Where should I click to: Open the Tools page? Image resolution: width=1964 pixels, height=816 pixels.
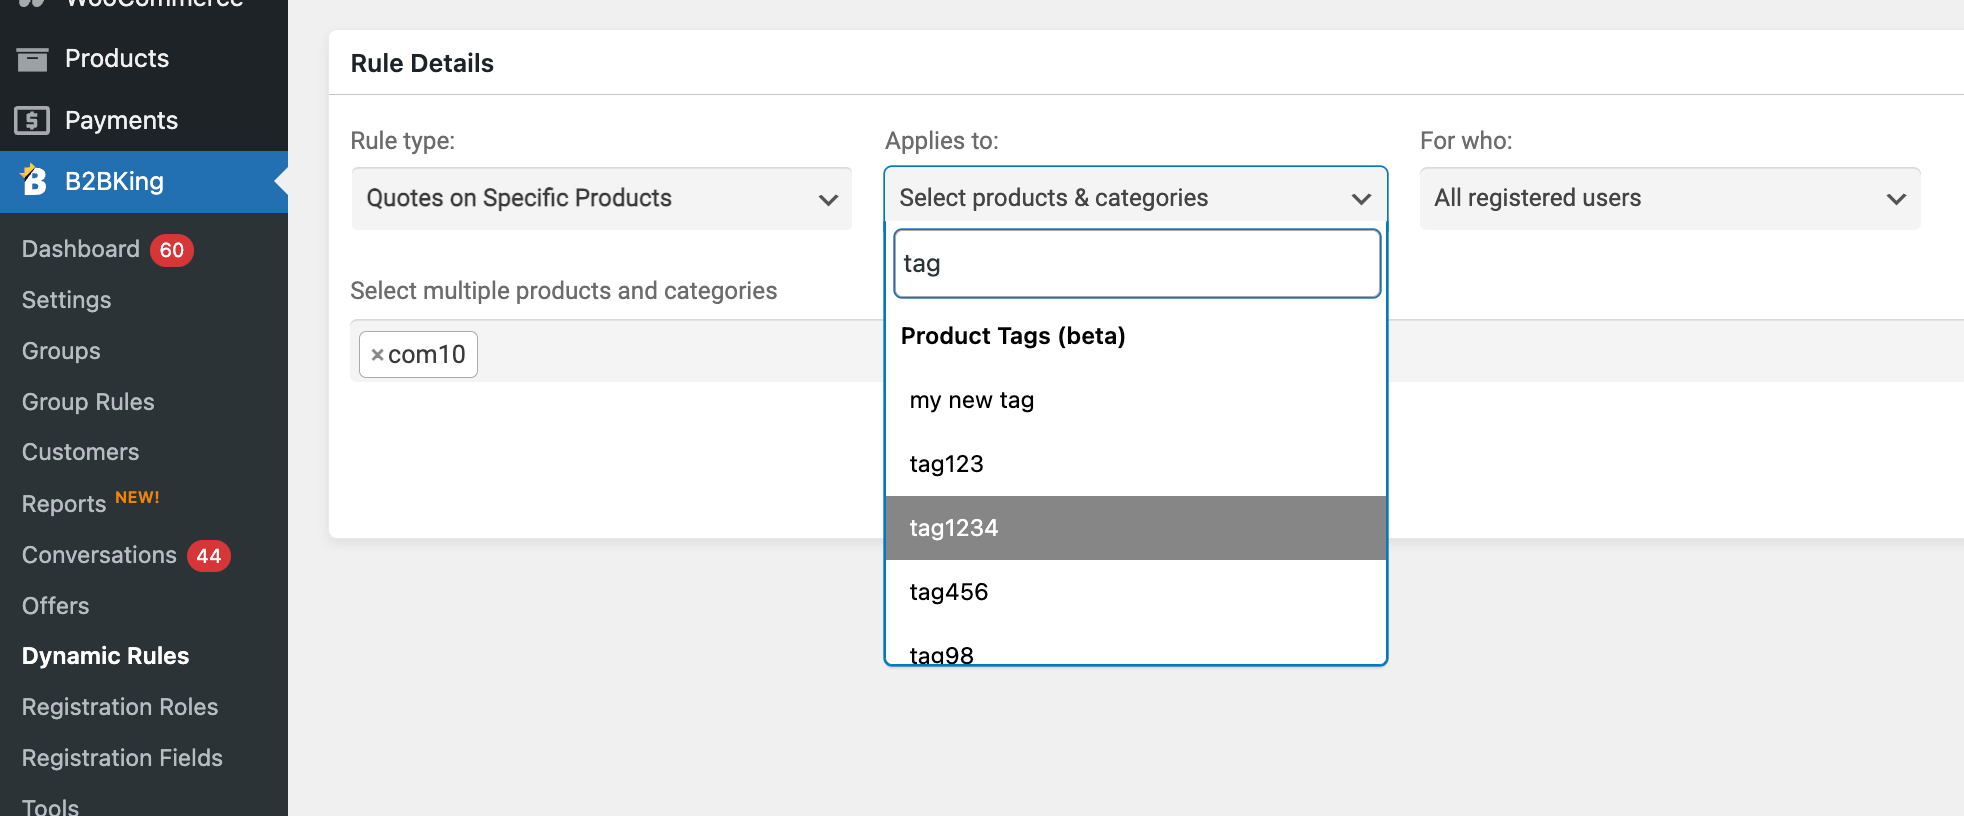50,806
